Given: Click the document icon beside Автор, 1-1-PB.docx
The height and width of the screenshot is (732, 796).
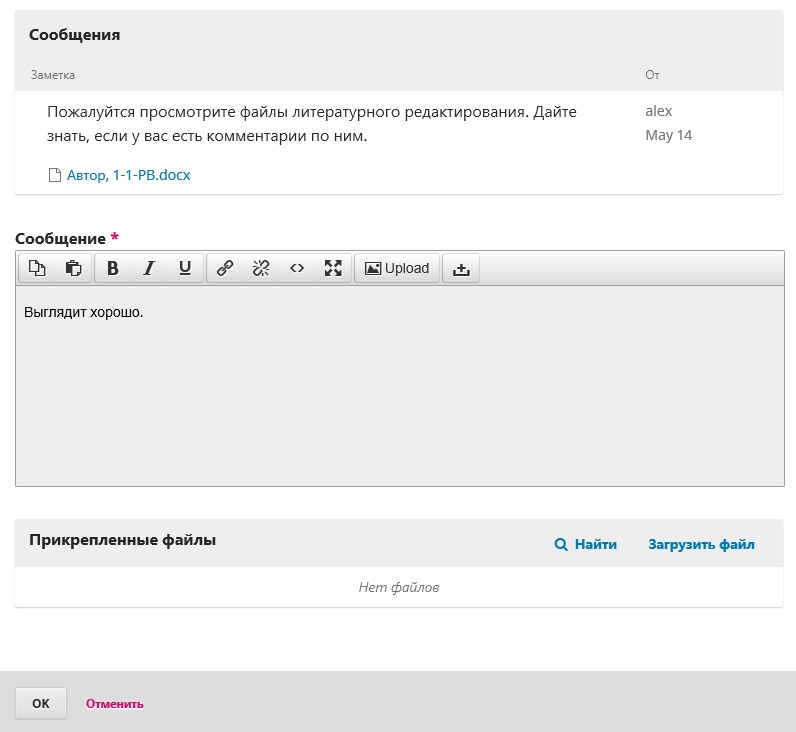Looking at the screenshot, I should point(55,175).
